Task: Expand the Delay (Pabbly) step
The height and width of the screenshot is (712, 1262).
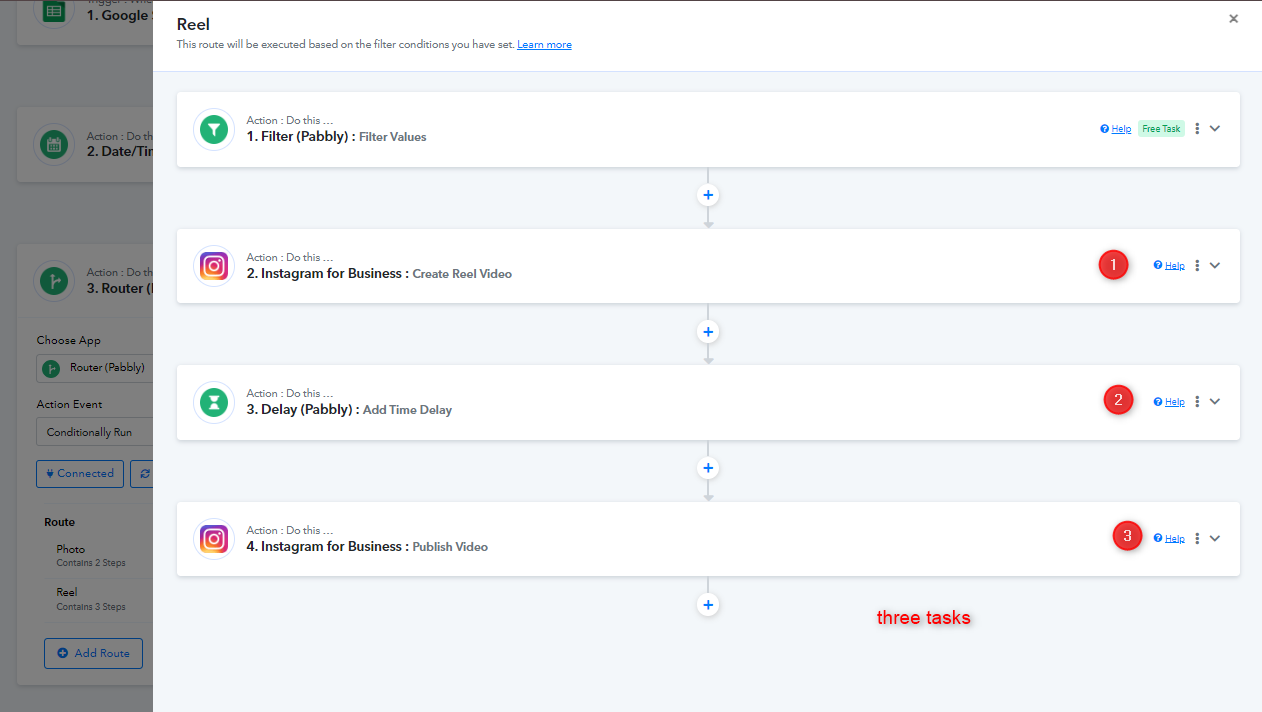Action: (1215, 402)
